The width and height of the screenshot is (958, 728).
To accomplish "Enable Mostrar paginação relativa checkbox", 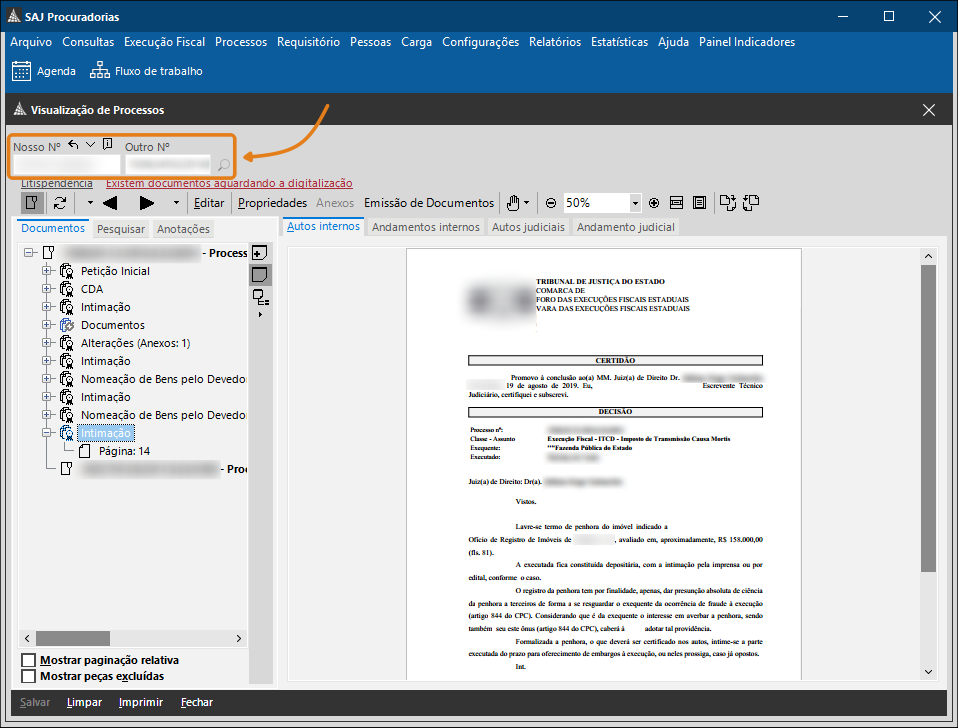I will [x=29, y=660].
